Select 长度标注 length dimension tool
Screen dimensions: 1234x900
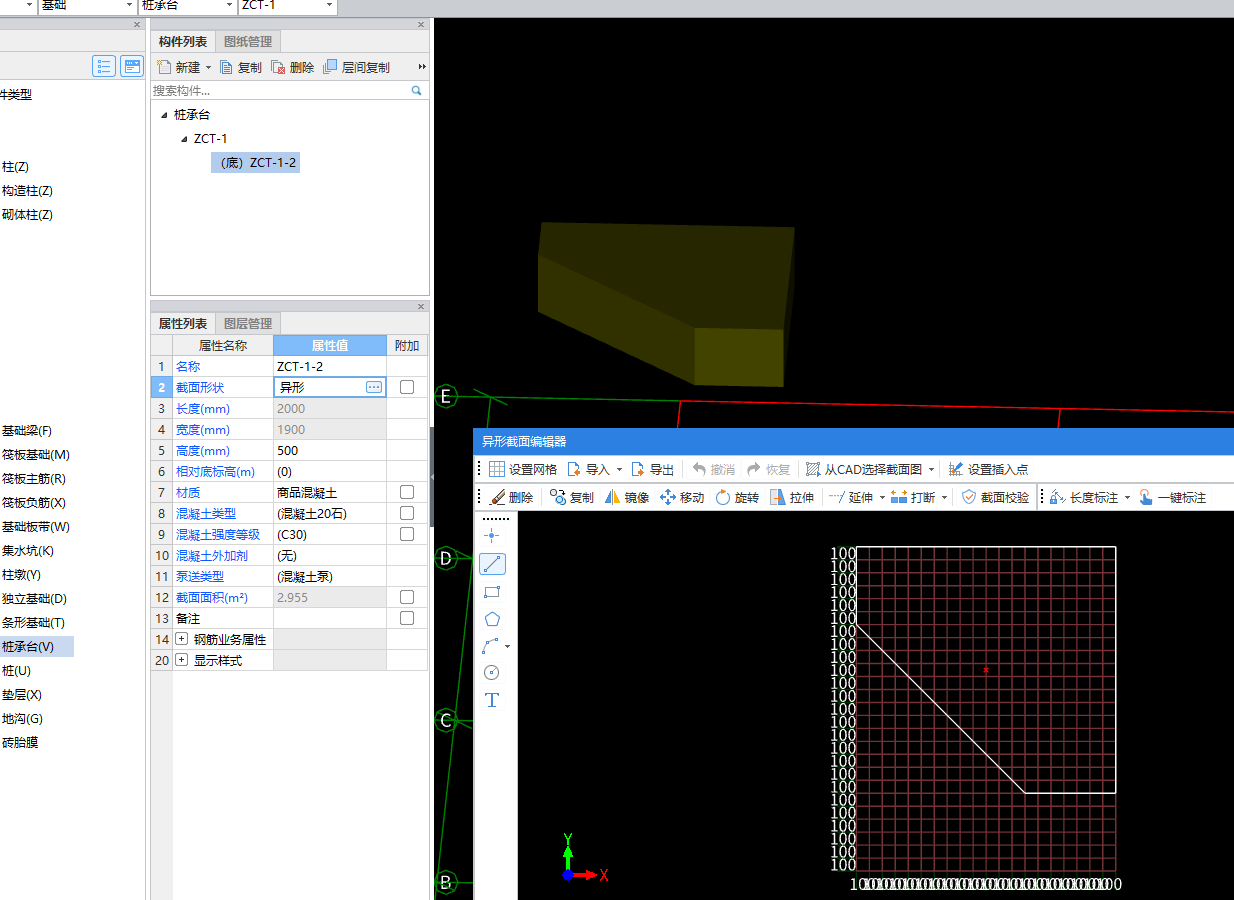1084,497
